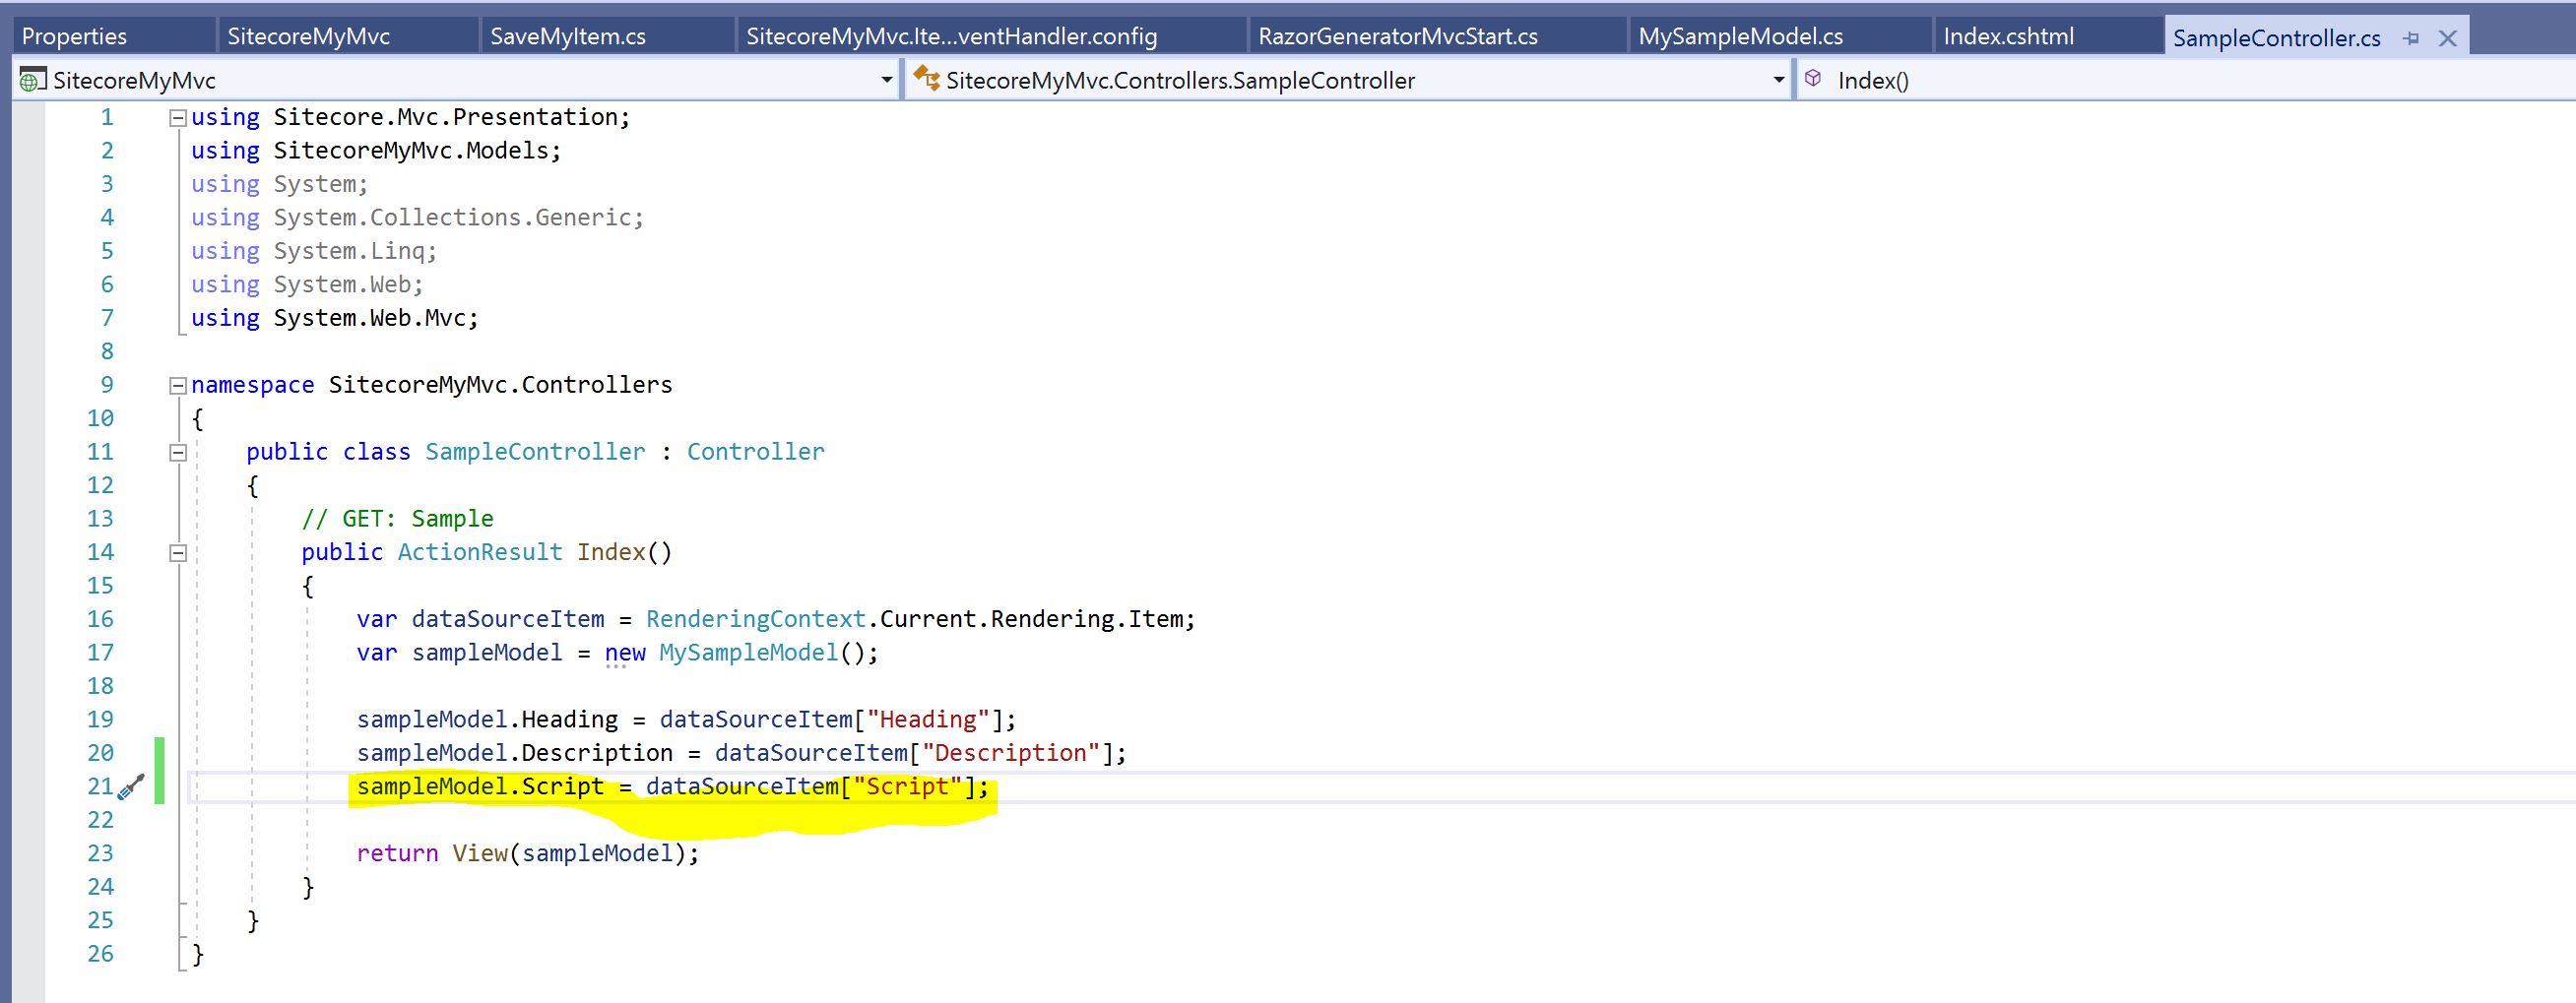Click the SitecoreMyMvc project icon in navigation bar
The height and width of the screenshot is (1003, 2576).
[x=33, y=80]
